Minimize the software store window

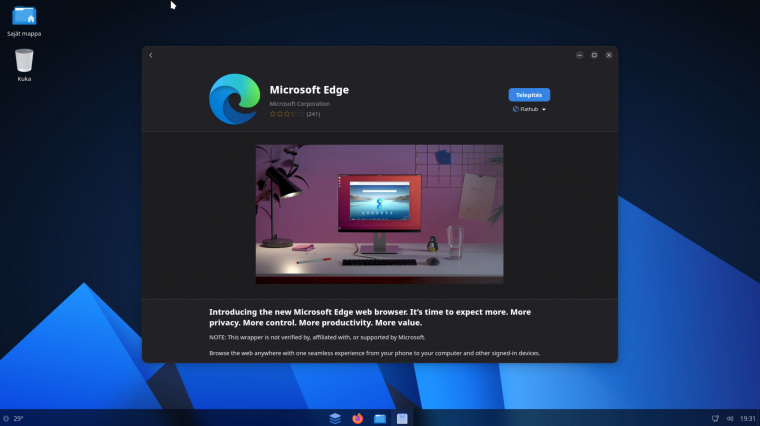pos(579,55)
